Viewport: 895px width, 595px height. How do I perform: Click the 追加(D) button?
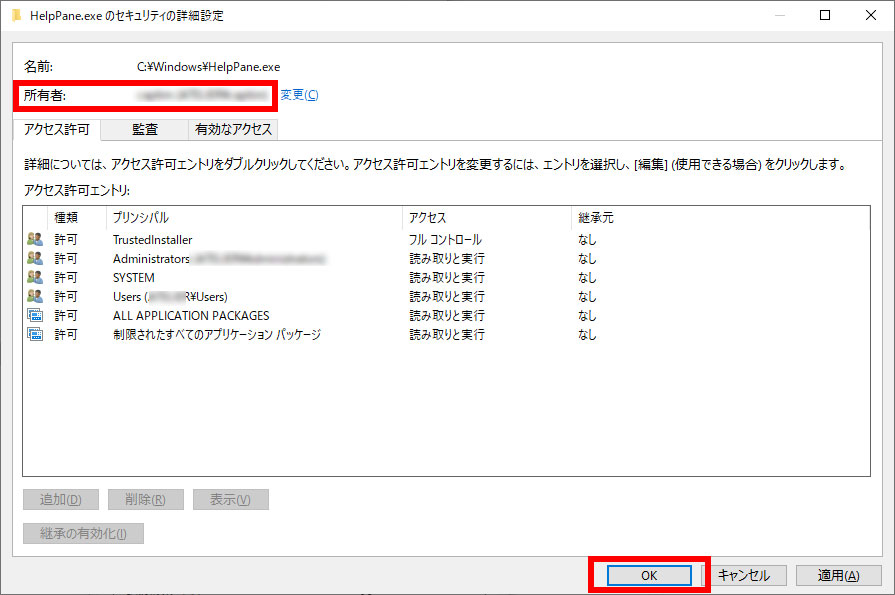(61, 500)
